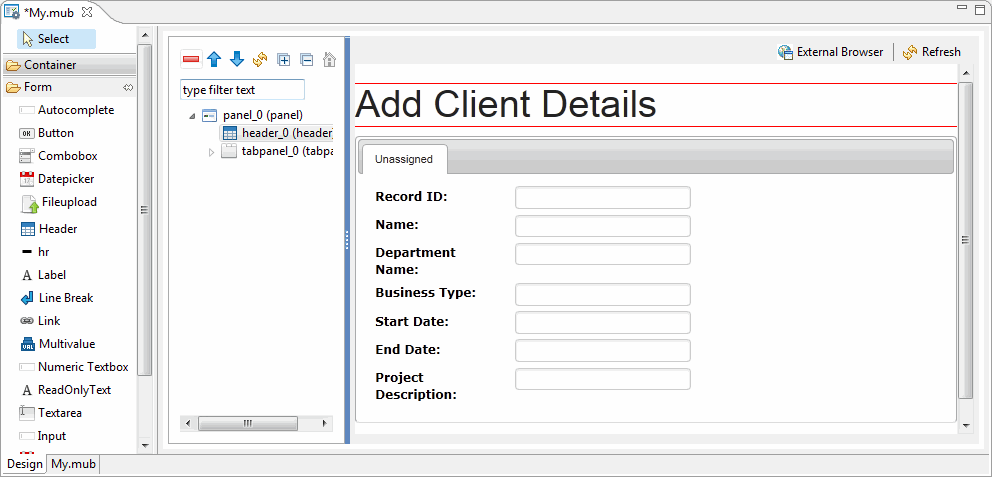The width and height of the screenshot is (992, 477).
Task: Click the outline scrollbar left arrow
Action: tap(187, 423)
